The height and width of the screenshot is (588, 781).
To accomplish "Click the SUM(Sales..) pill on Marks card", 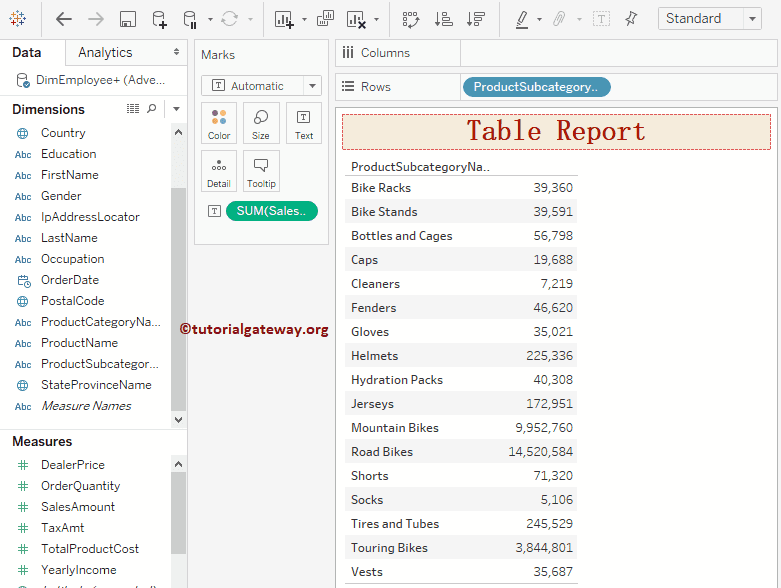I will pyautogui.click(x=272, y=210).
